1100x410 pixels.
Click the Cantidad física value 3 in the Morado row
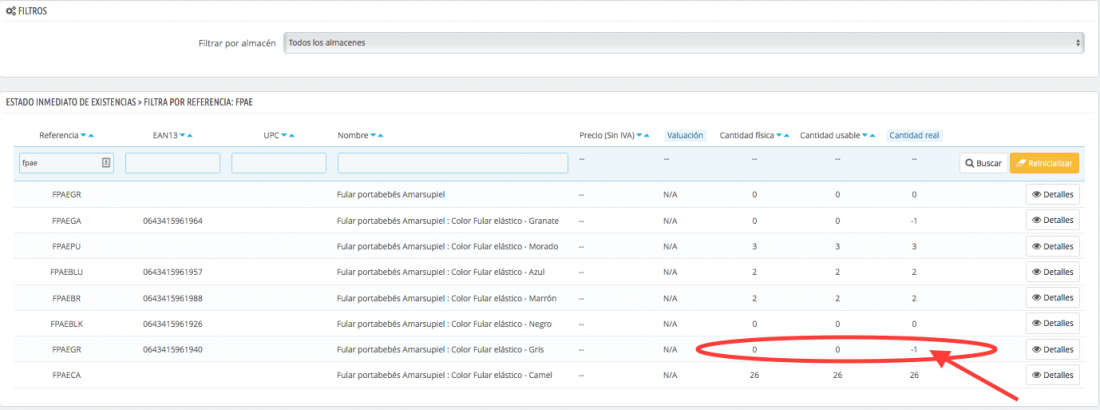pos(754,246)
